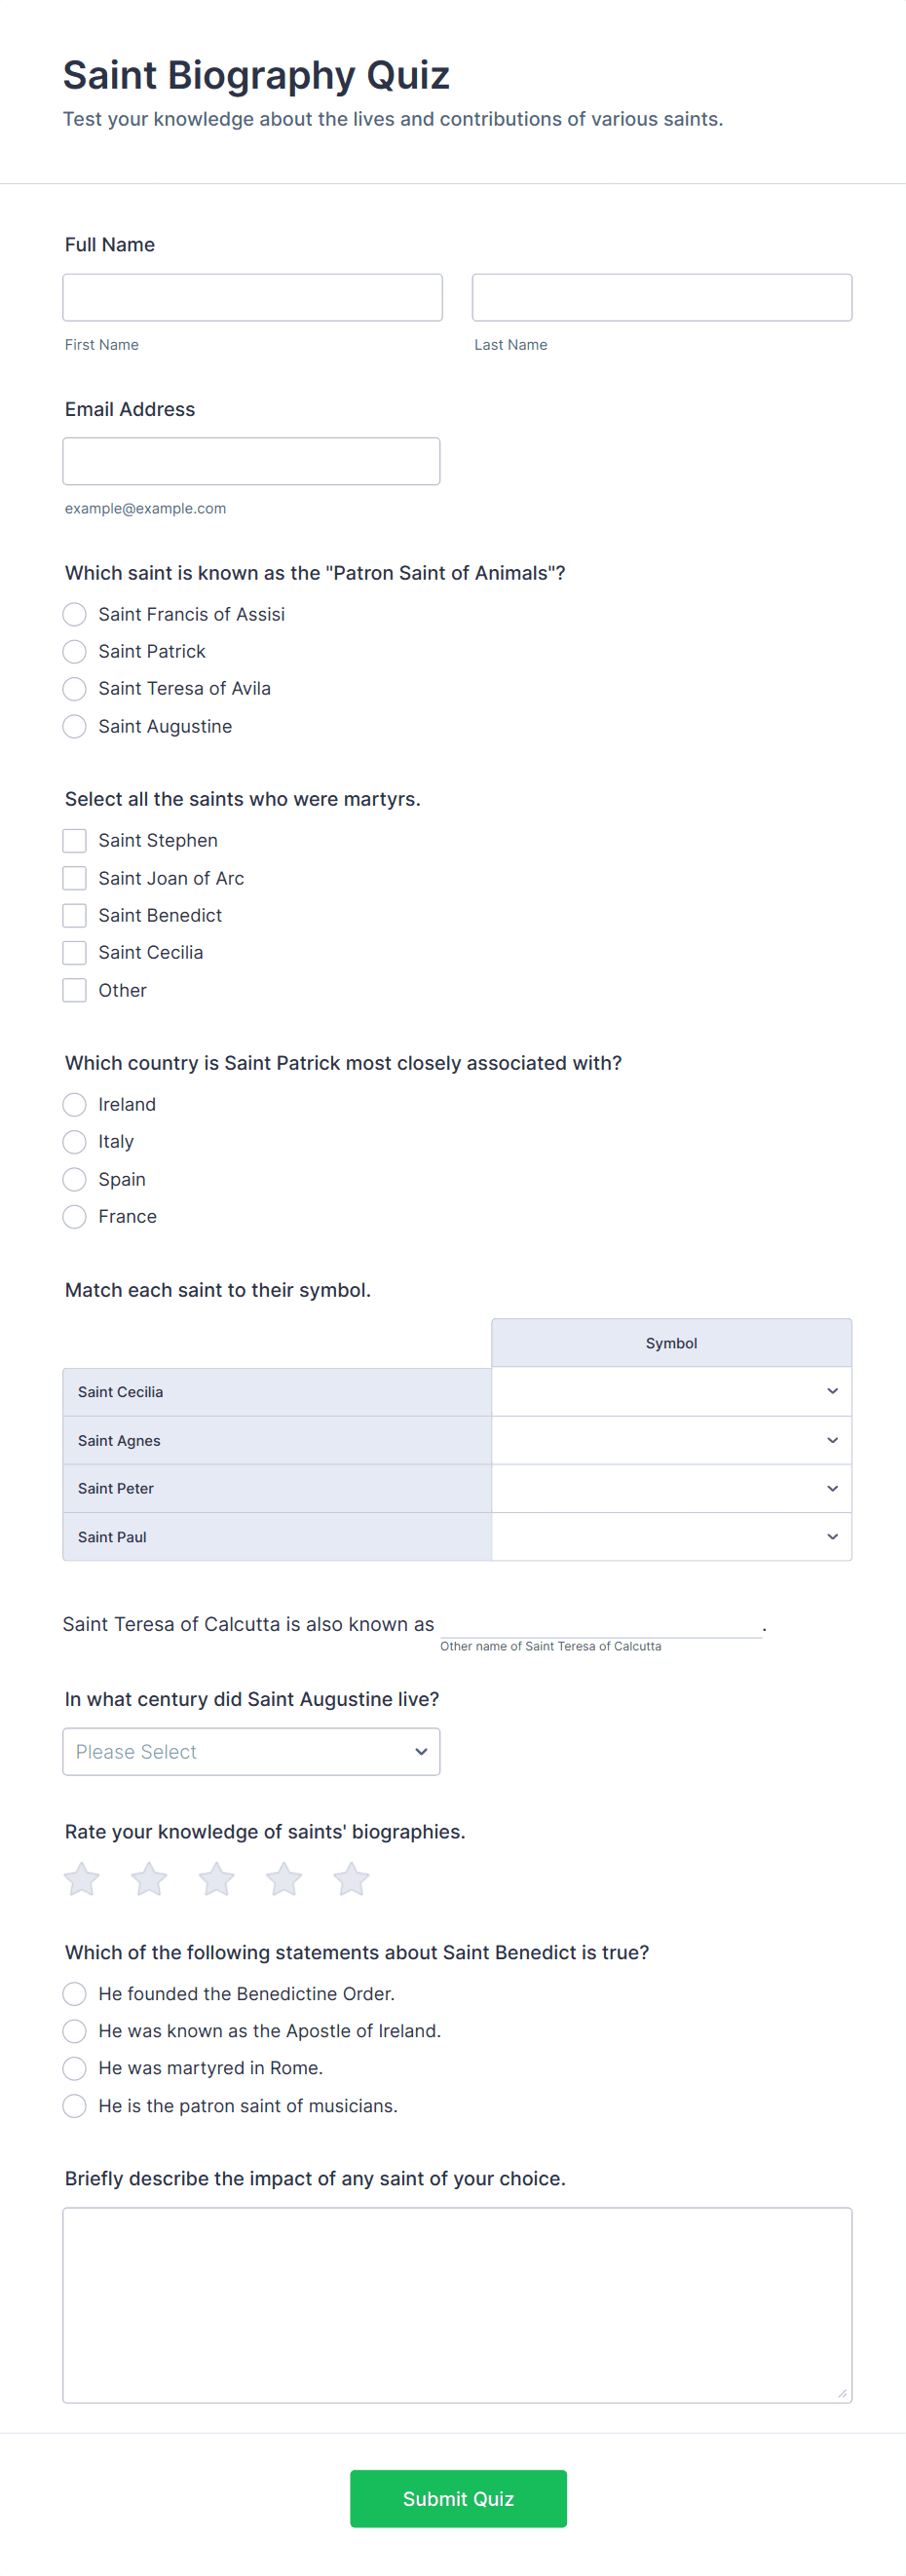Screen dimensions: 906x2576
Task: Click the saint impact description textarea
Action: click(457, 2305)
